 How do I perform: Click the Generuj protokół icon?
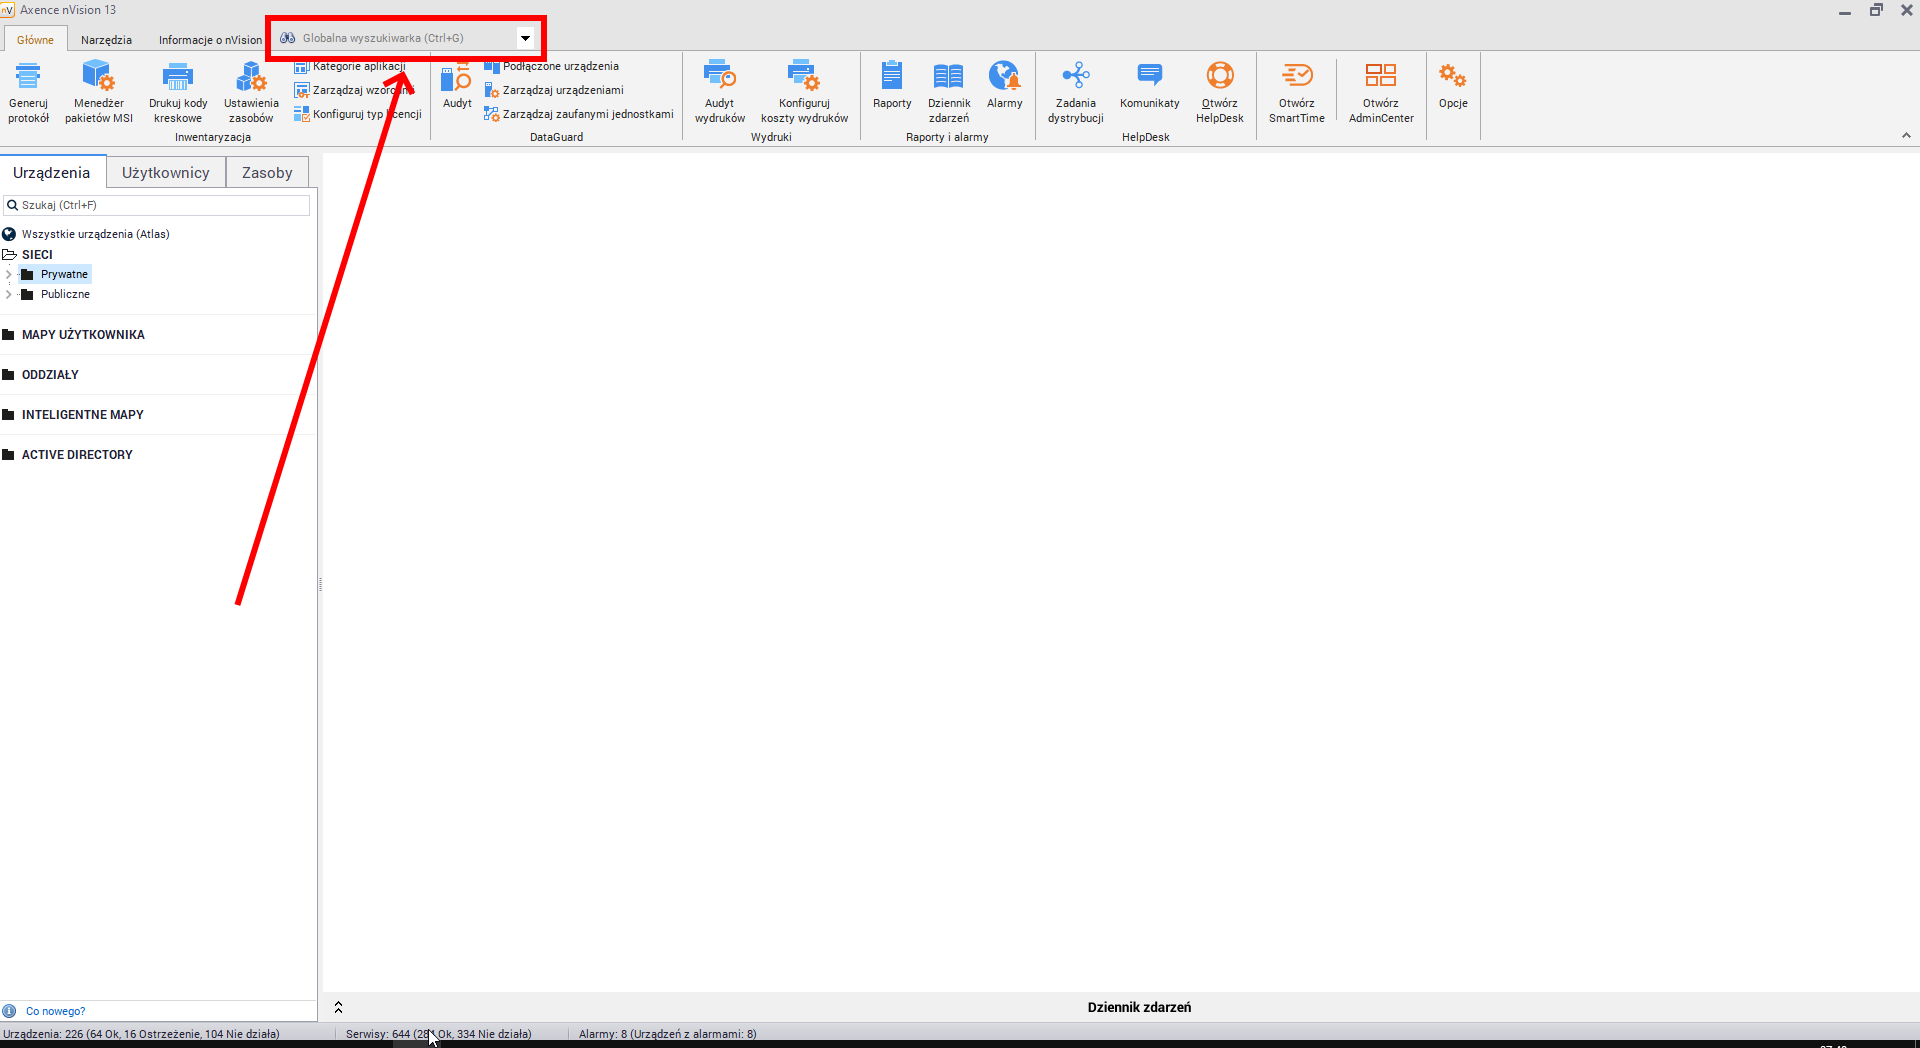[x=28, y=77]
